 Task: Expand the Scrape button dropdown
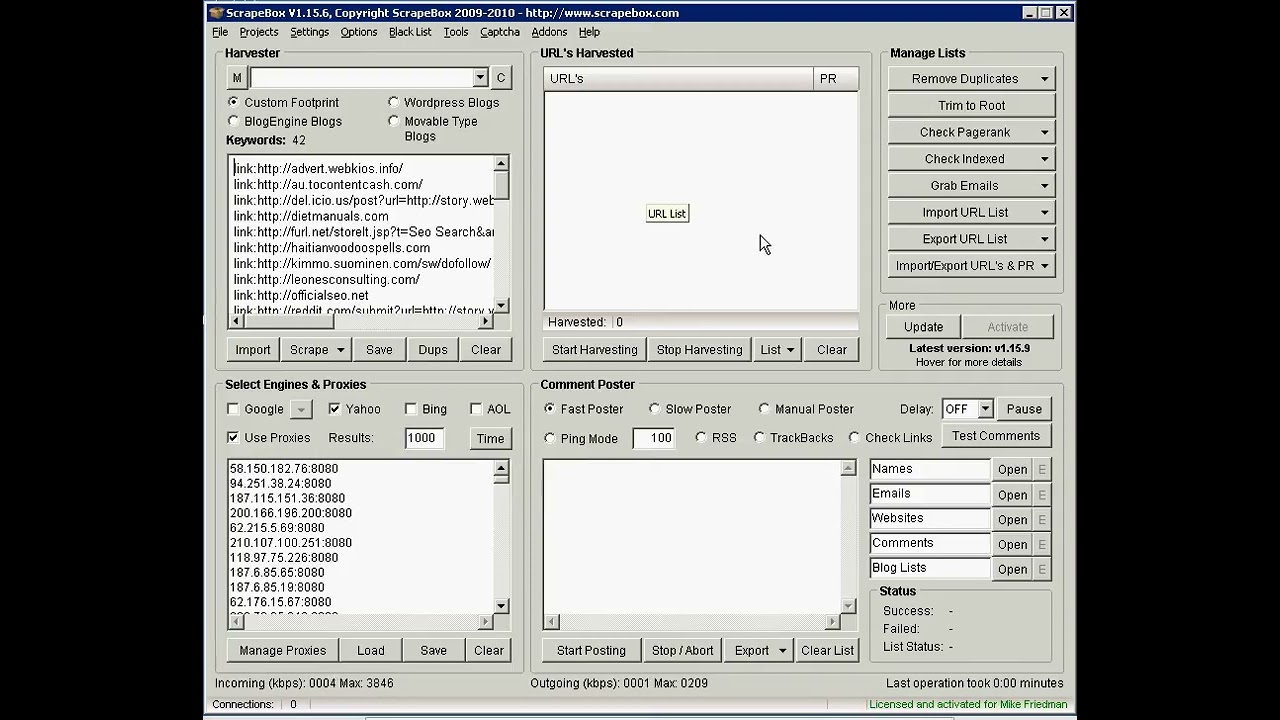click(340, 350)
